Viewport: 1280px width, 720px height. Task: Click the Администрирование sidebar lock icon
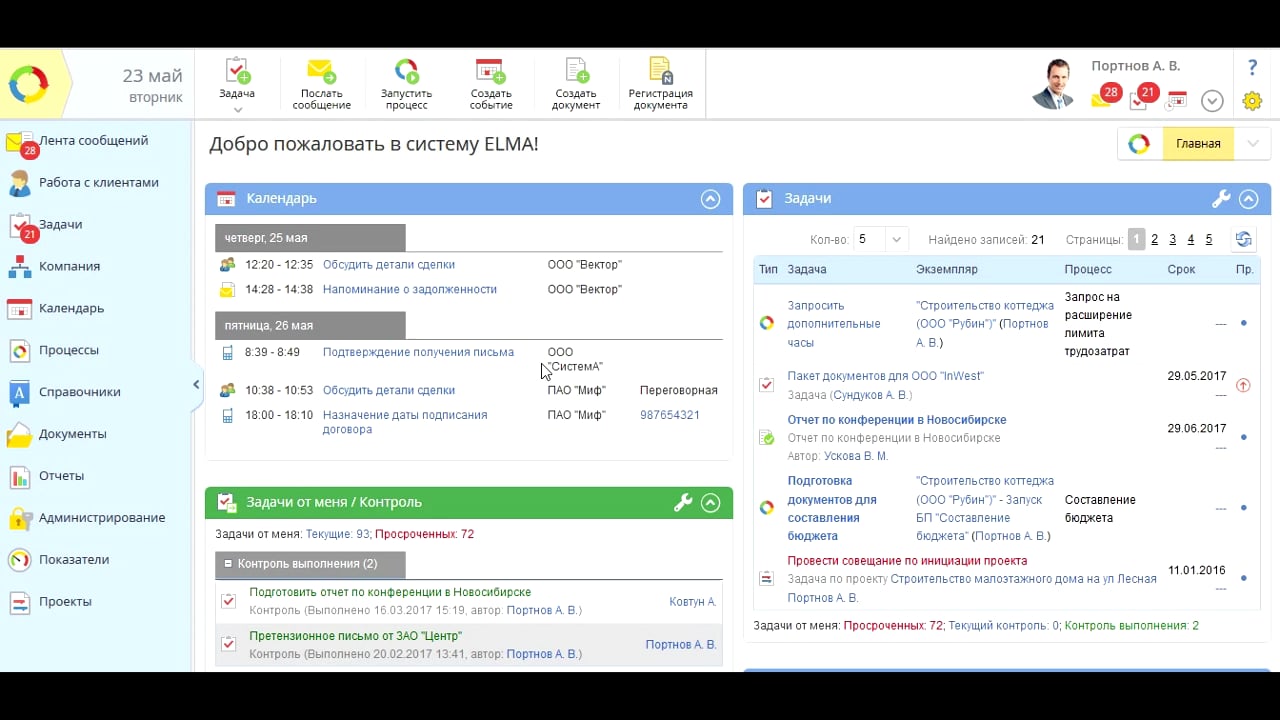[x=19, y=518]
